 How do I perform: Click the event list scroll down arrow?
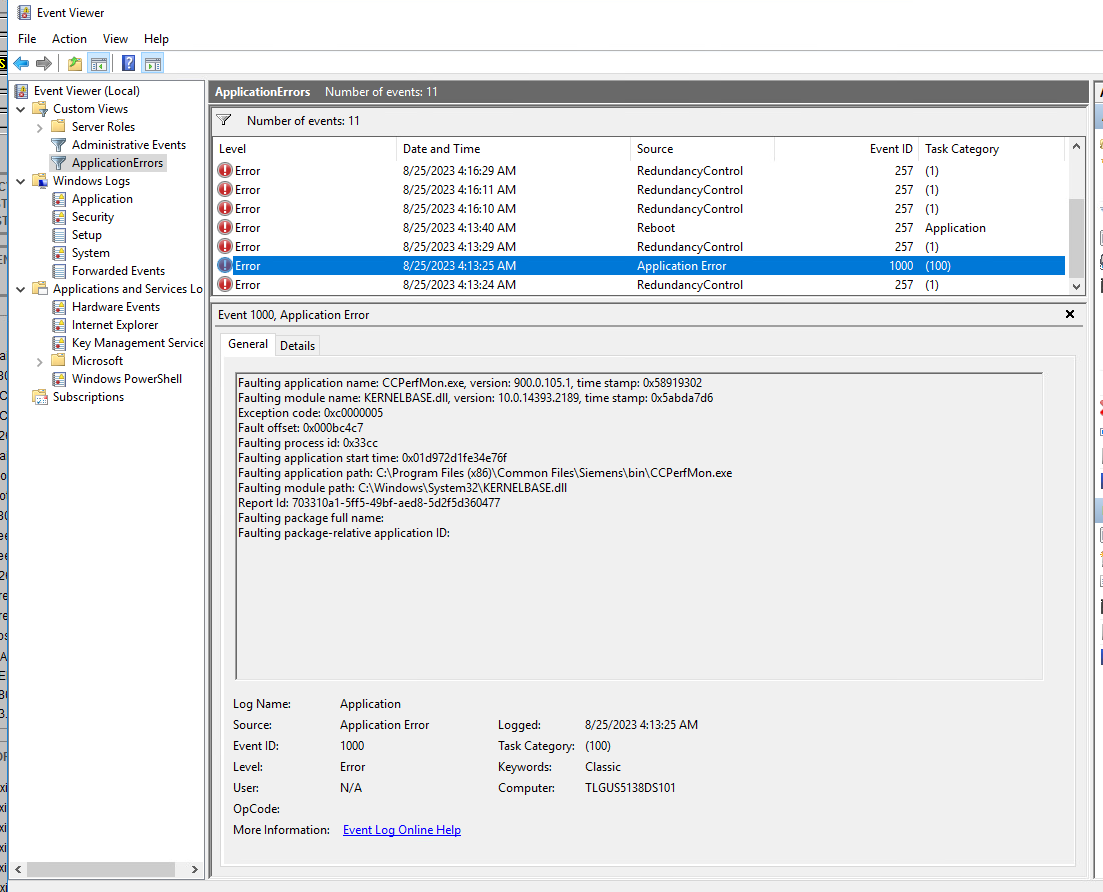1077,286
